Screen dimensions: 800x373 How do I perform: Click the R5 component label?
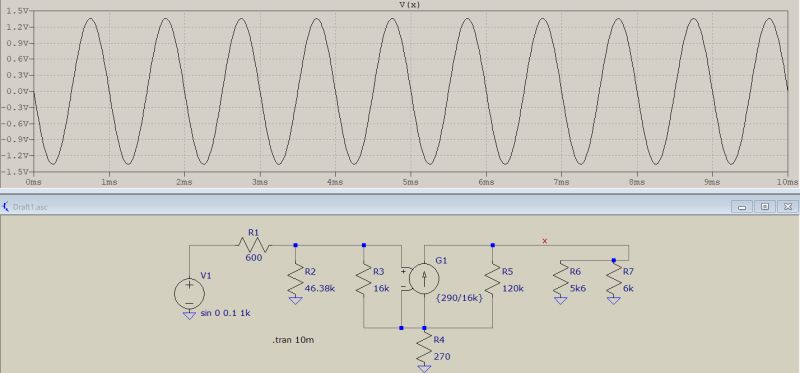508,271
